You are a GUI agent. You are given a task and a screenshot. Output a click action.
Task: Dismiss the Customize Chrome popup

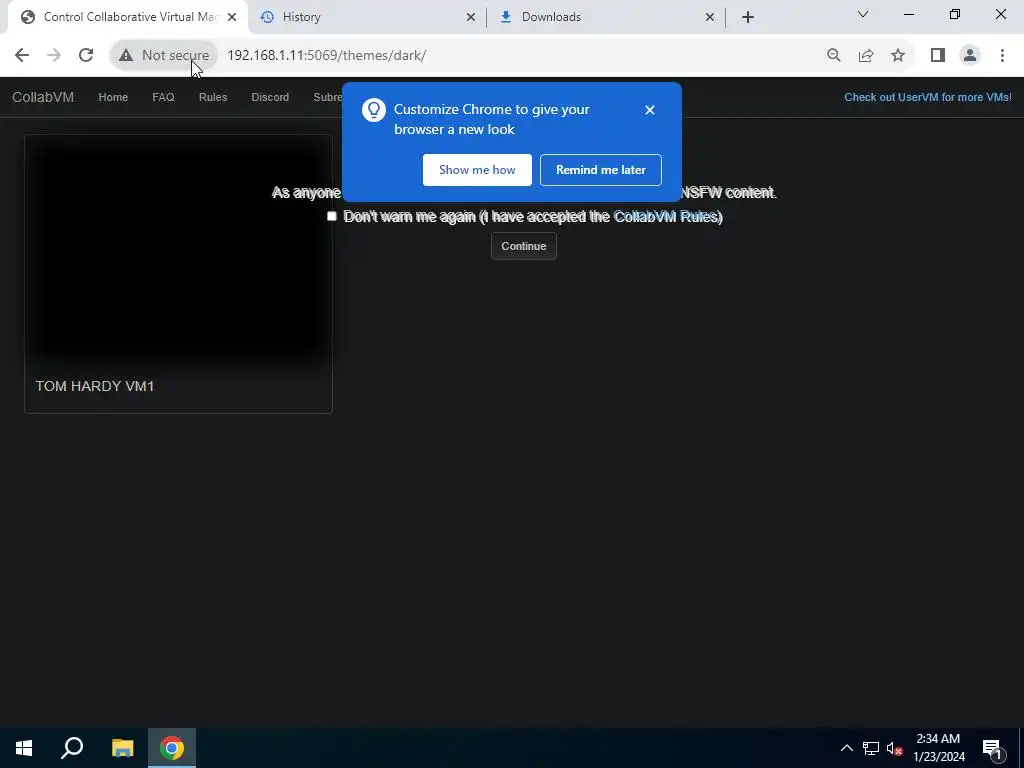[649, 110]
